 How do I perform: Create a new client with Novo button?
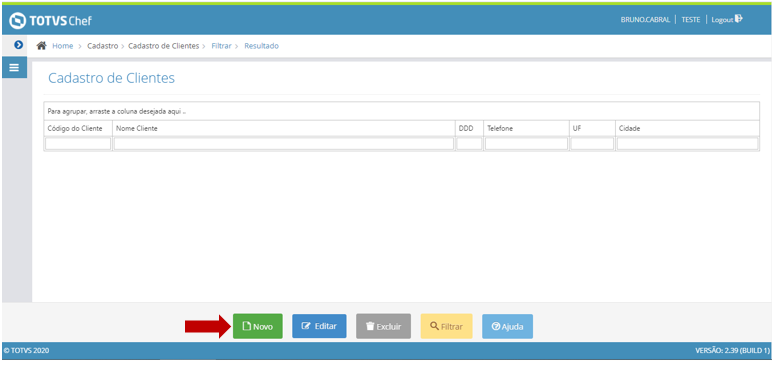tap(258, 326)
